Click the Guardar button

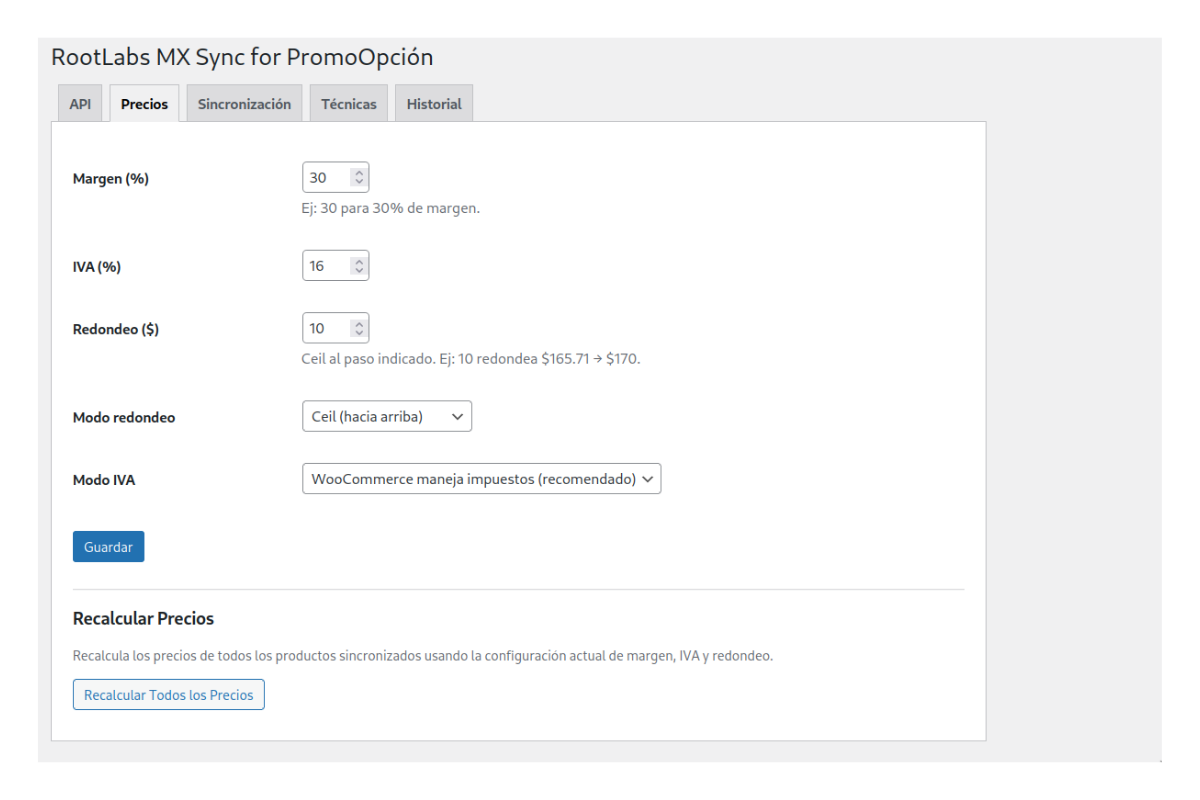[108, 546]
